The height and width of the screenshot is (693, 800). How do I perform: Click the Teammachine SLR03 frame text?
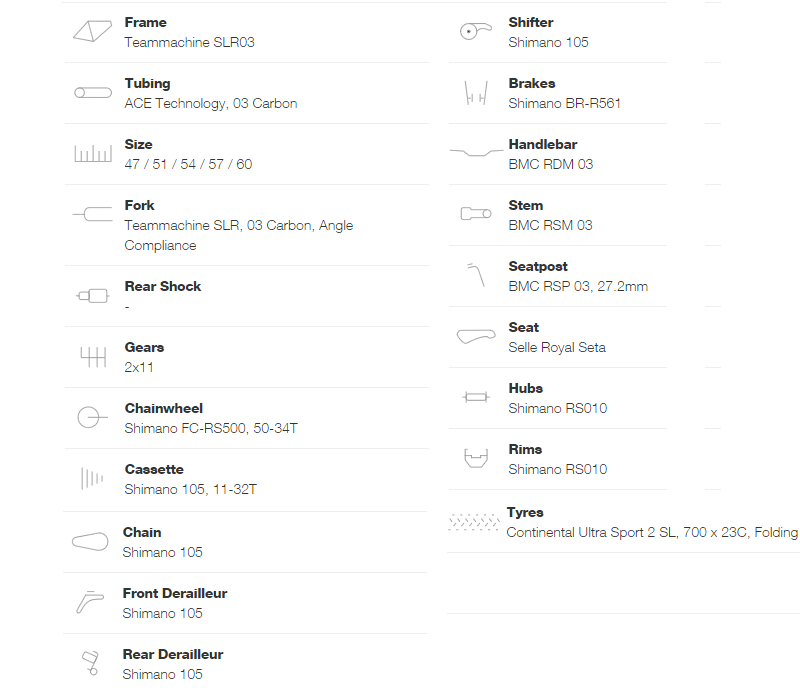[189, 42]
